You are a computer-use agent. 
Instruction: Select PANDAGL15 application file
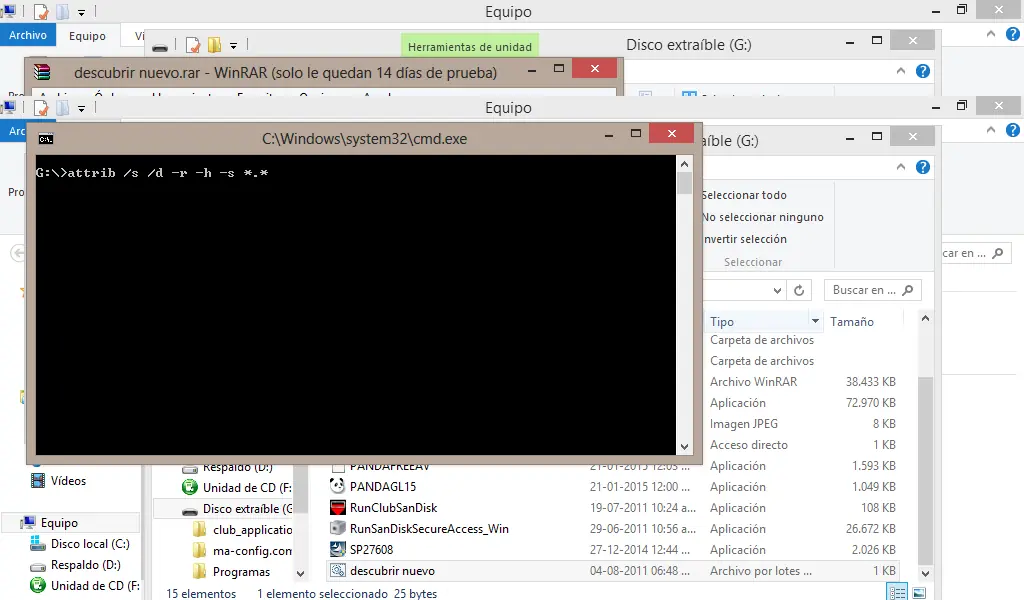(383, 486)
